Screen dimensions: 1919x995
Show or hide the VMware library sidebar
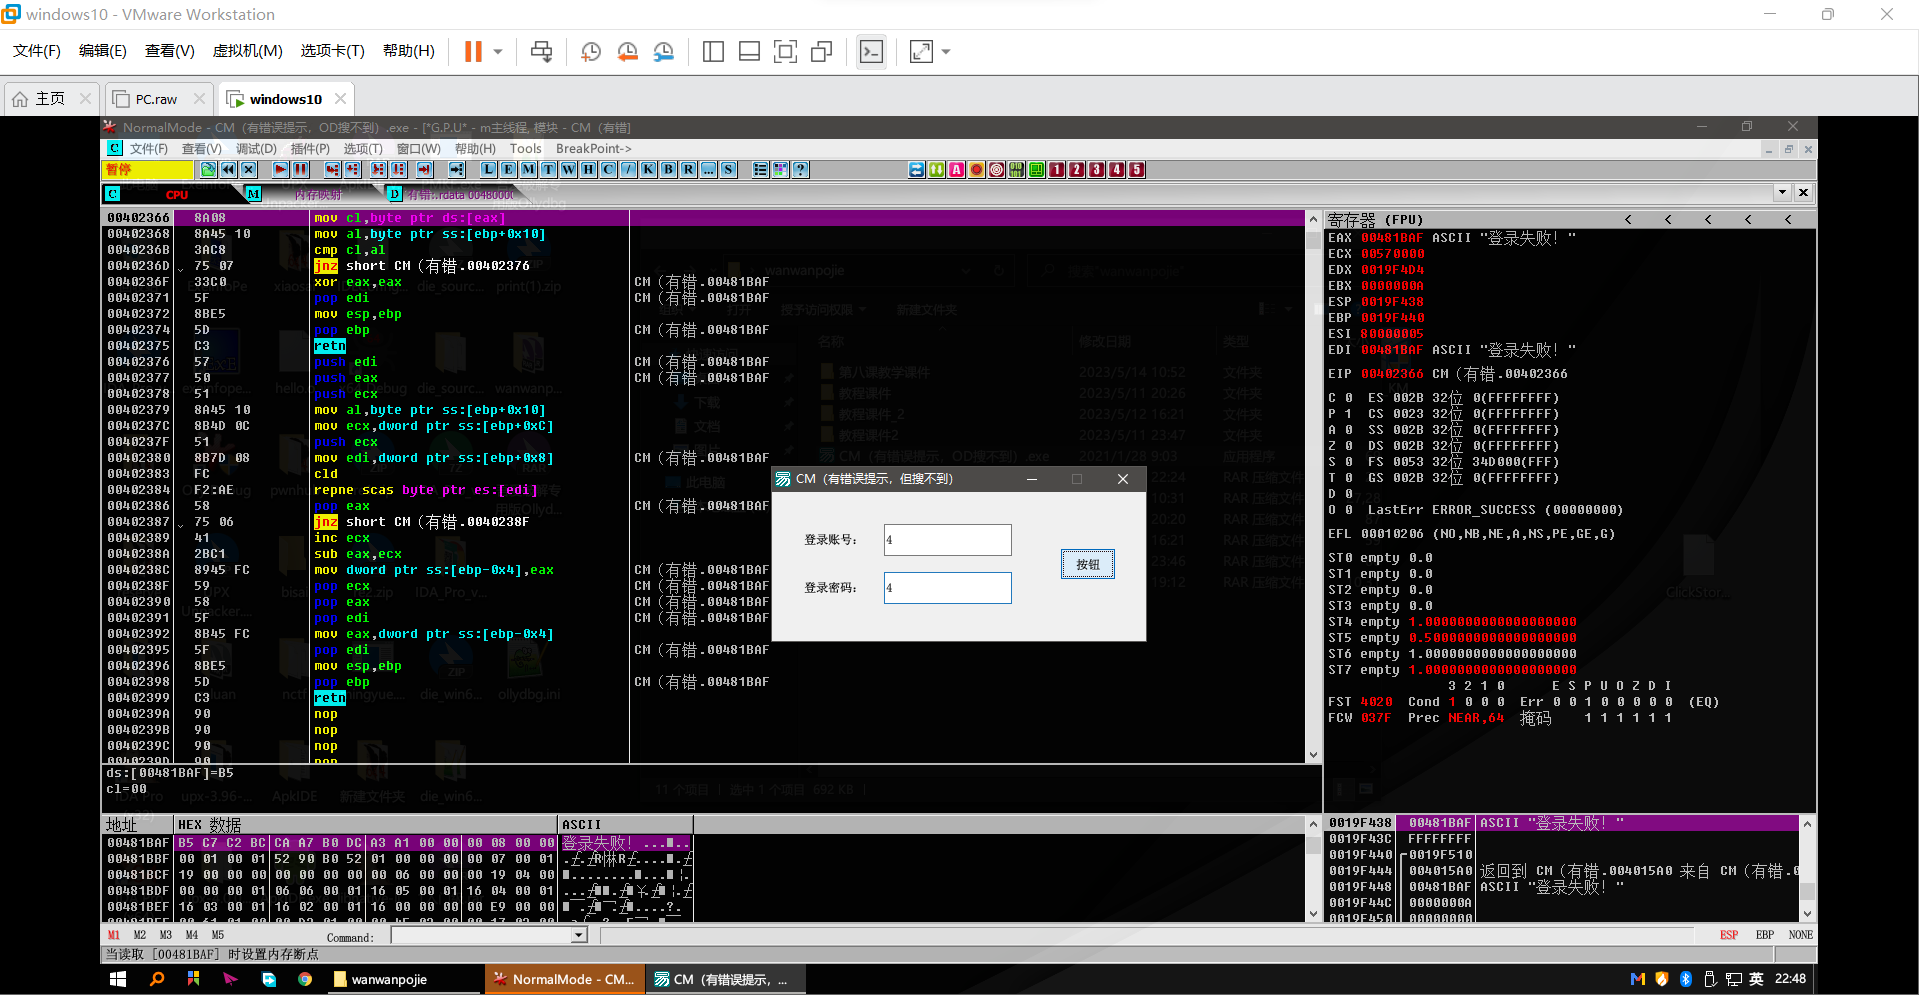tap(713, 52)
